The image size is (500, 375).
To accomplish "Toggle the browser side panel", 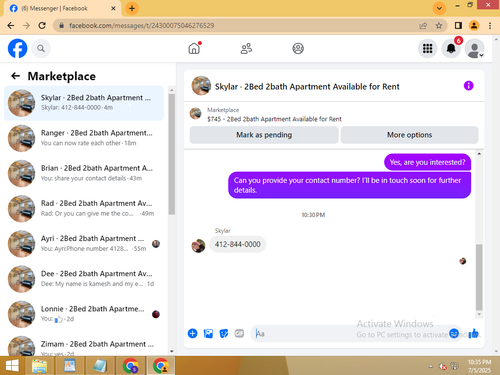I will coord(458,26).
